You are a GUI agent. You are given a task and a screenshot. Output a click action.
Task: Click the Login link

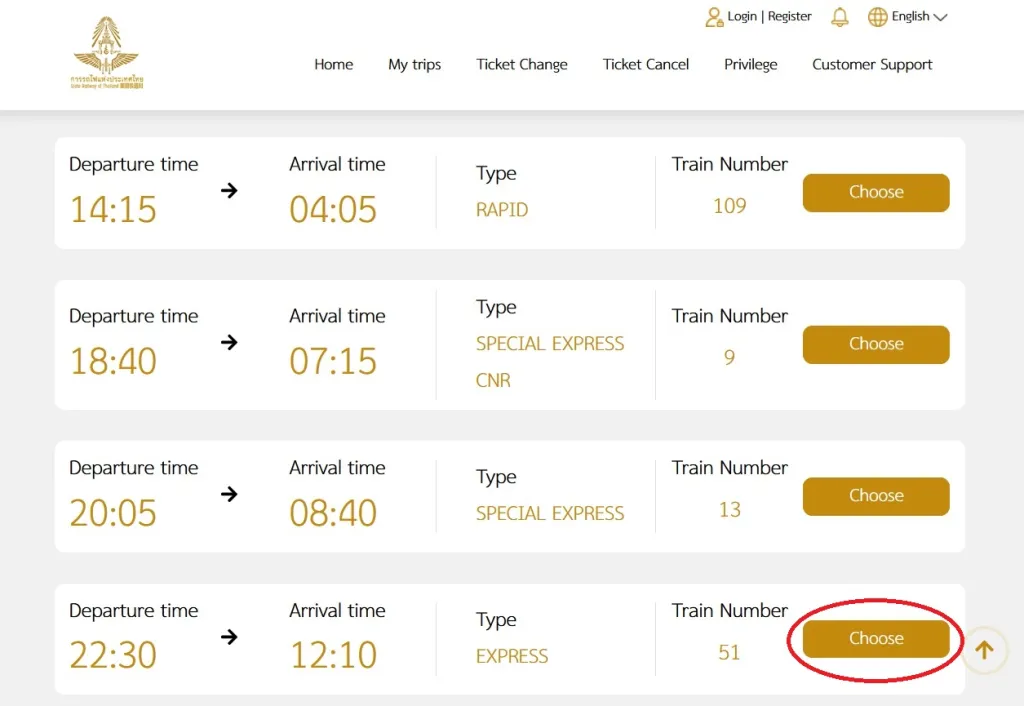tap(742, 16)
